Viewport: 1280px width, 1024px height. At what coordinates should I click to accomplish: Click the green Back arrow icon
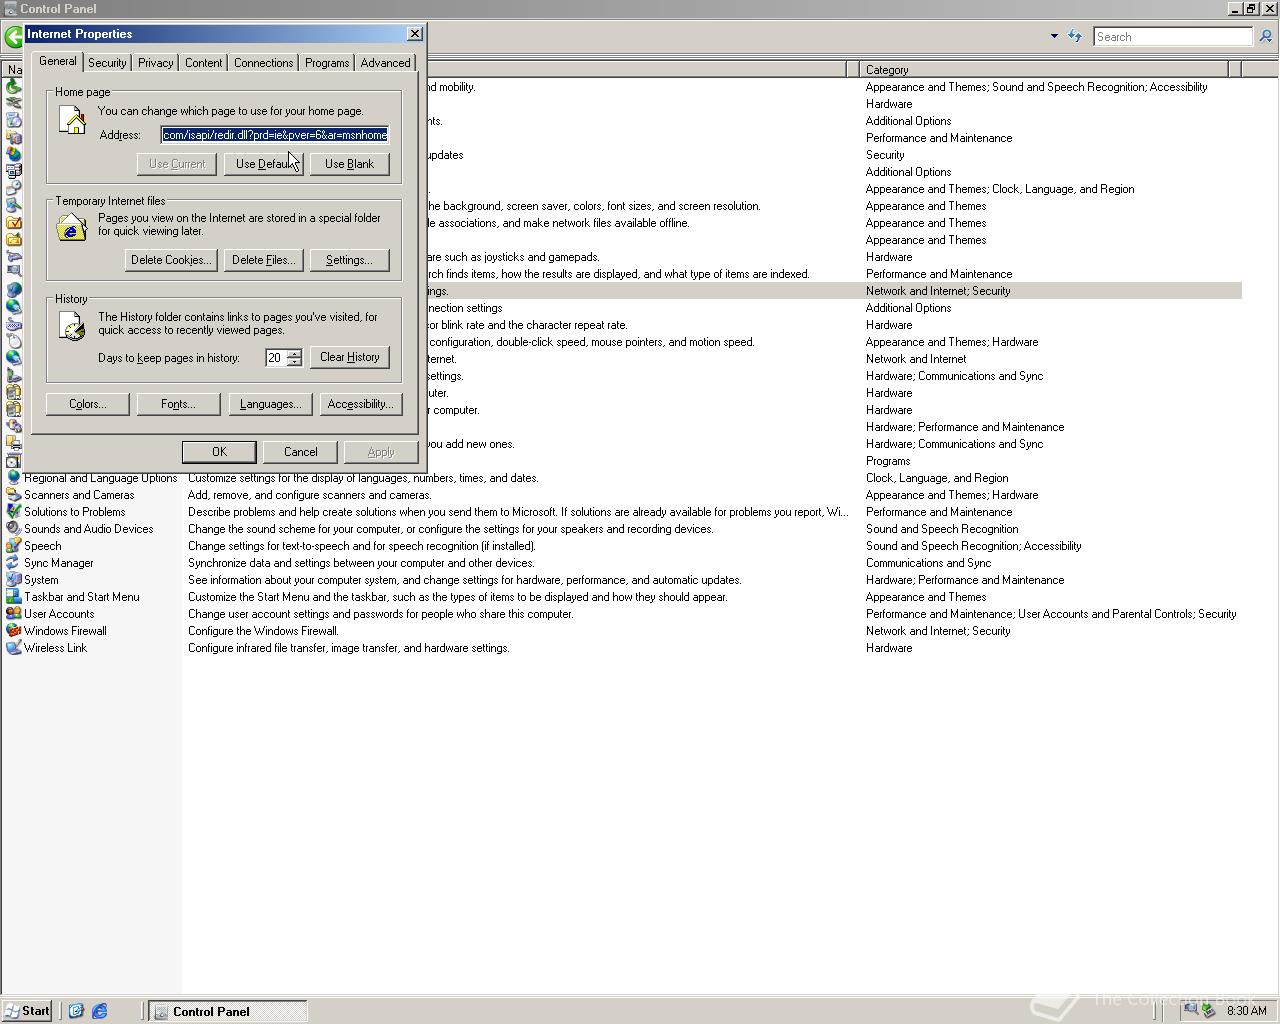[13, 37]
